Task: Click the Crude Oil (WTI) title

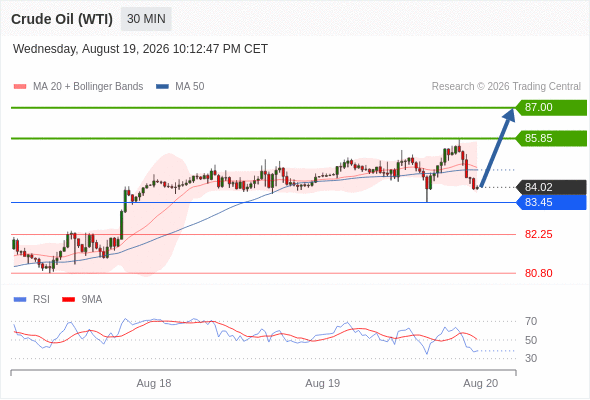Action: (62, 19)
